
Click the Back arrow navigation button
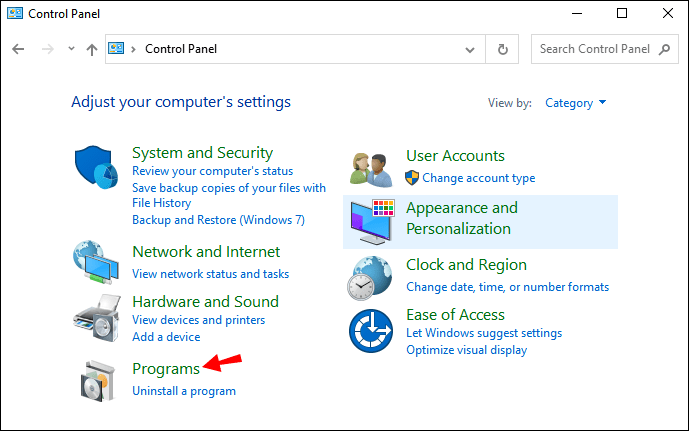pos(18,49)
